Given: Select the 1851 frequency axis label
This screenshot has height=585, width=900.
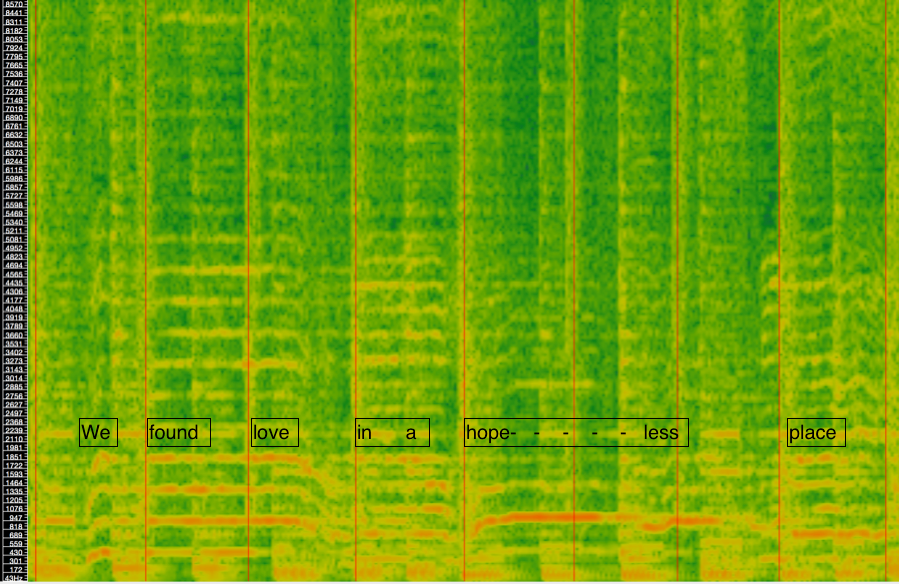Looking at the screenshot, I should [x=14, y=457].
